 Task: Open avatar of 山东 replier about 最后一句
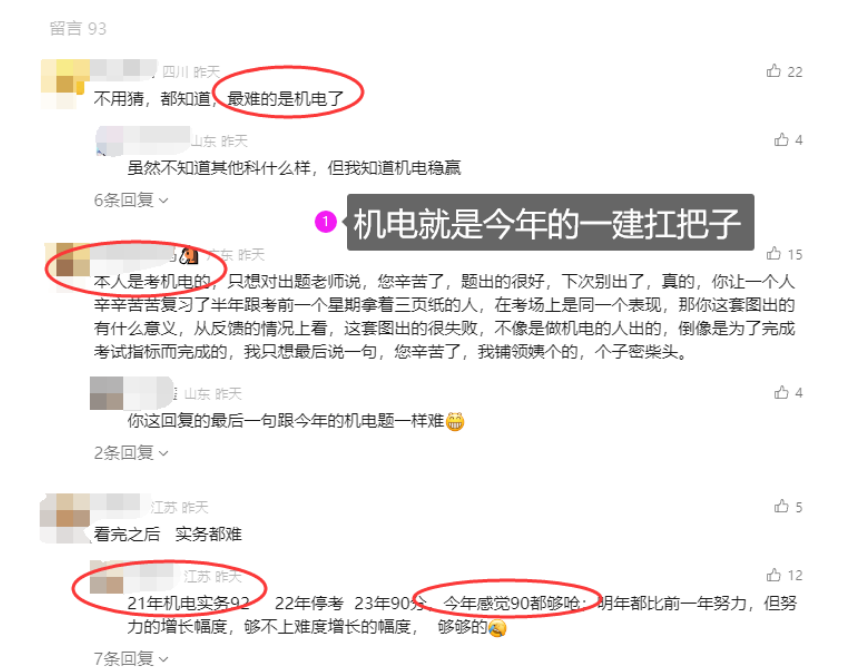point(106,393)
